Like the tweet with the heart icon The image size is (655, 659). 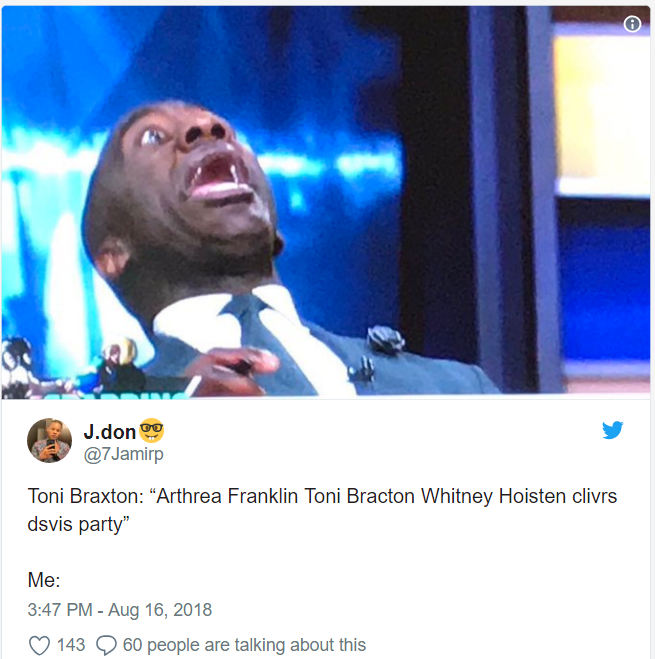click(40, 645)
